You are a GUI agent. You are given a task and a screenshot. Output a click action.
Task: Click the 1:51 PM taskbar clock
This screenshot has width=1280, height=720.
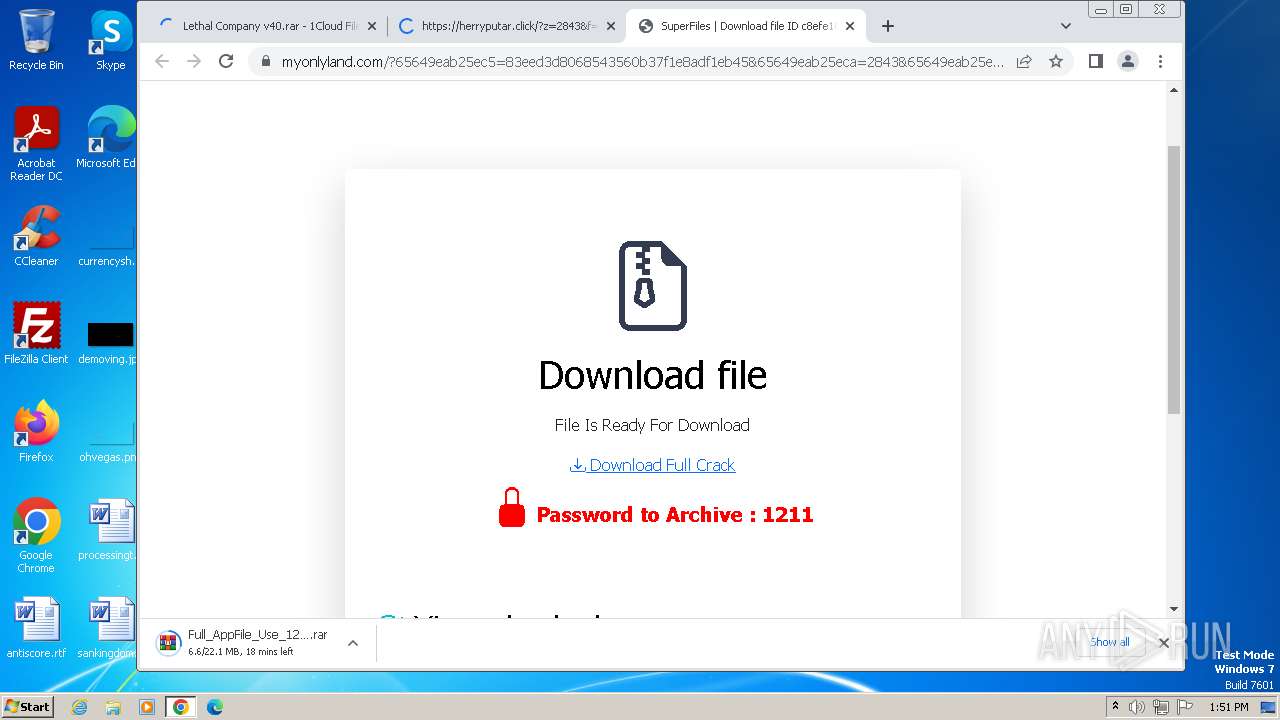pyautogui.click(x=1228, y=707)
